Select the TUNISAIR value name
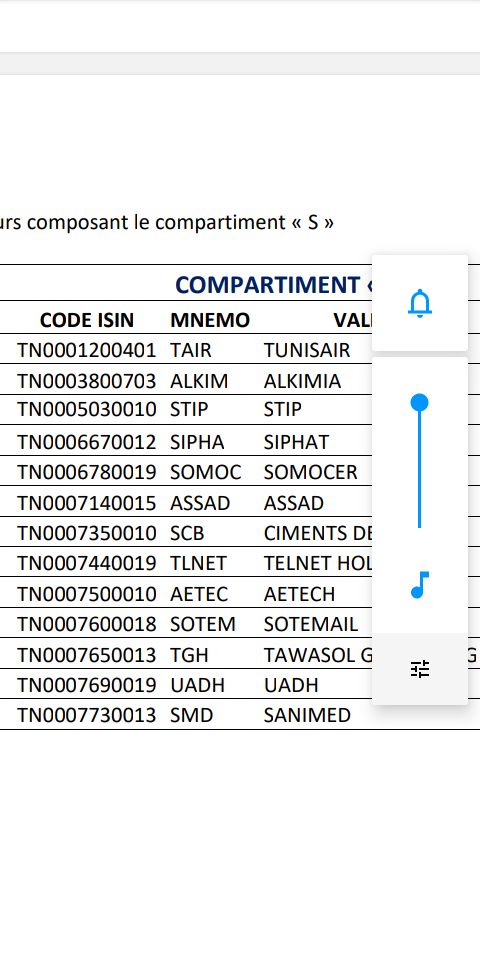This screenshot has width=480, height=960. (307, 350)
